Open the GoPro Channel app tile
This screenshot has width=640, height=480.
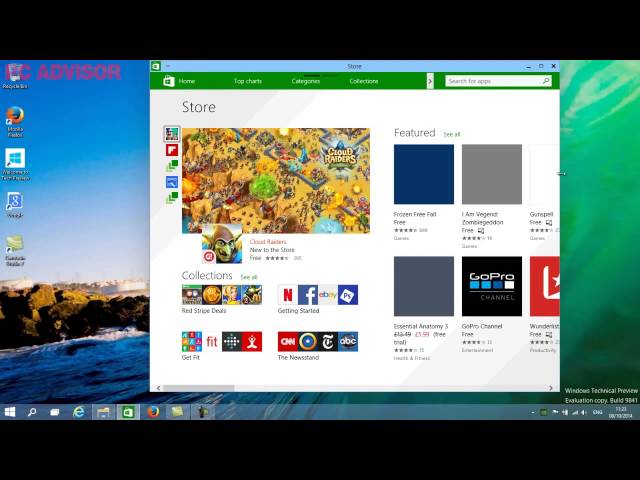point(491,286)
